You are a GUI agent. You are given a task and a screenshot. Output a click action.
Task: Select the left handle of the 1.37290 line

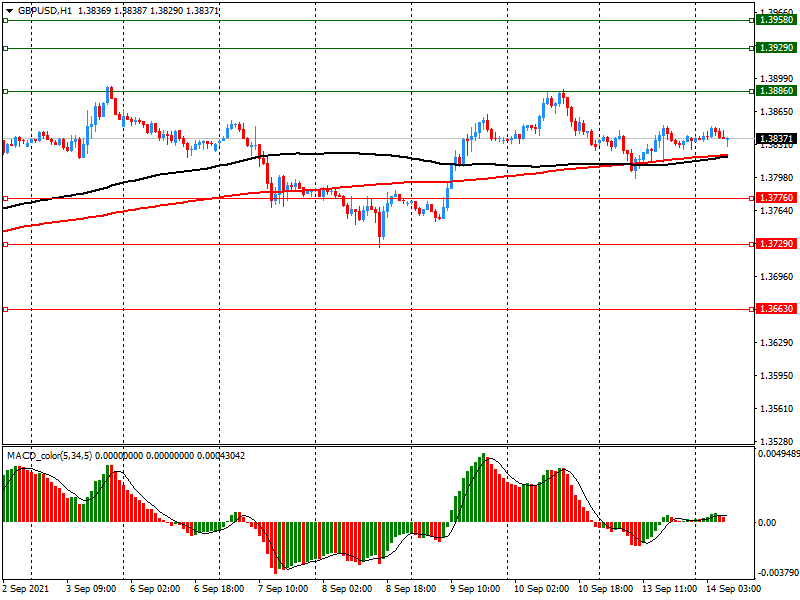pos(6,245)
